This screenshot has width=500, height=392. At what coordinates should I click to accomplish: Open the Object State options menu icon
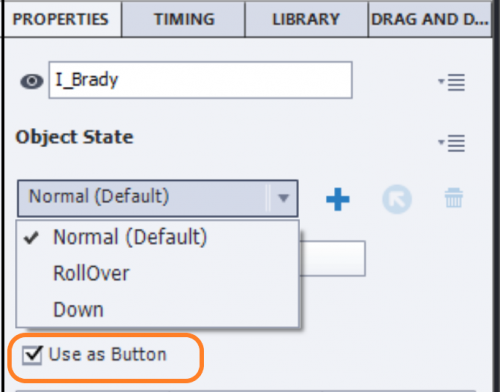pyautogui.click(x=452, y=143)
